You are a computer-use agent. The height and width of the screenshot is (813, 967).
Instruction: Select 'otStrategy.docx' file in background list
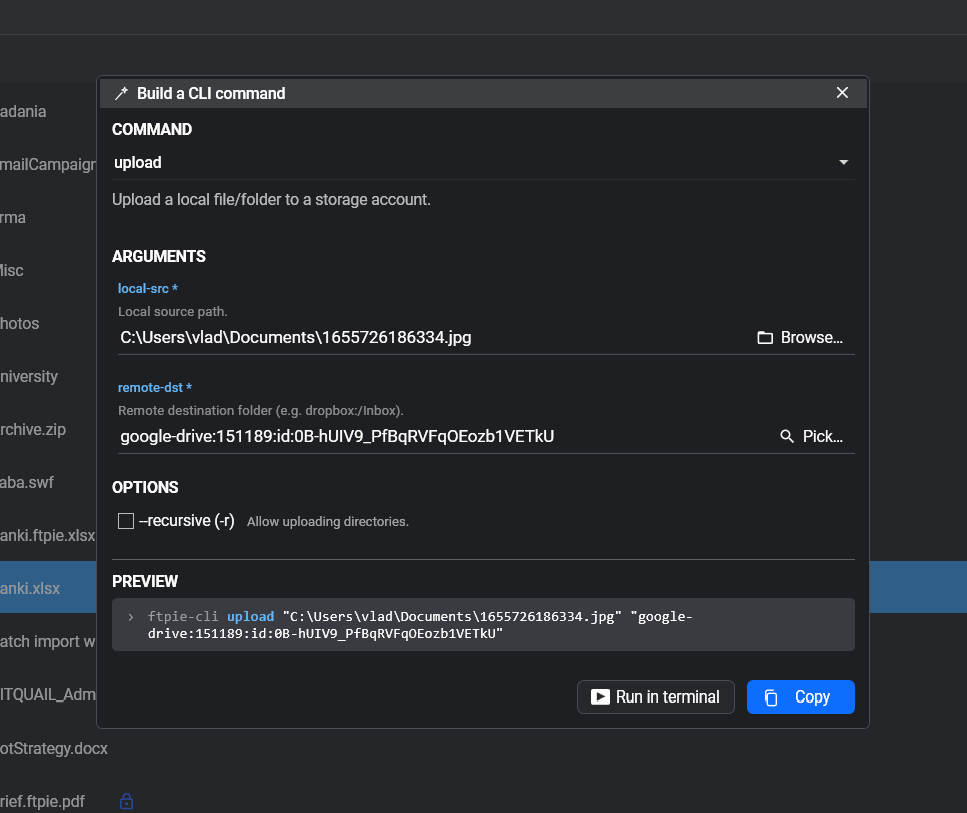coord(54,749)
